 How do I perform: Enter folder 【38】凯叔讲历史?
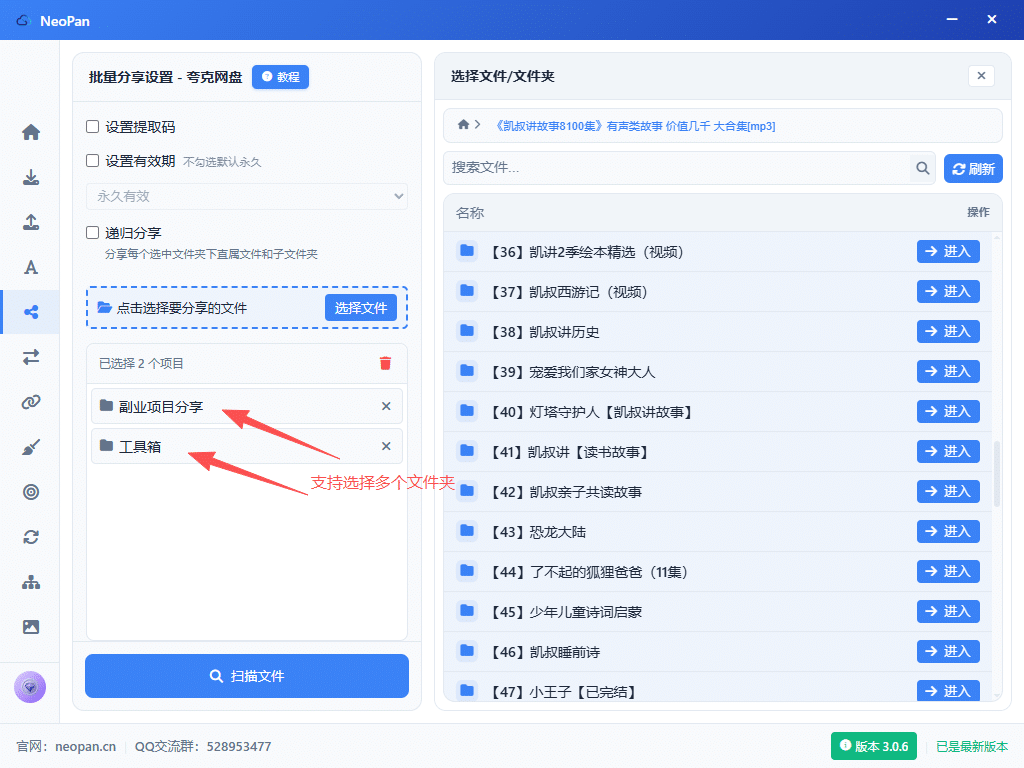(948, 331)
